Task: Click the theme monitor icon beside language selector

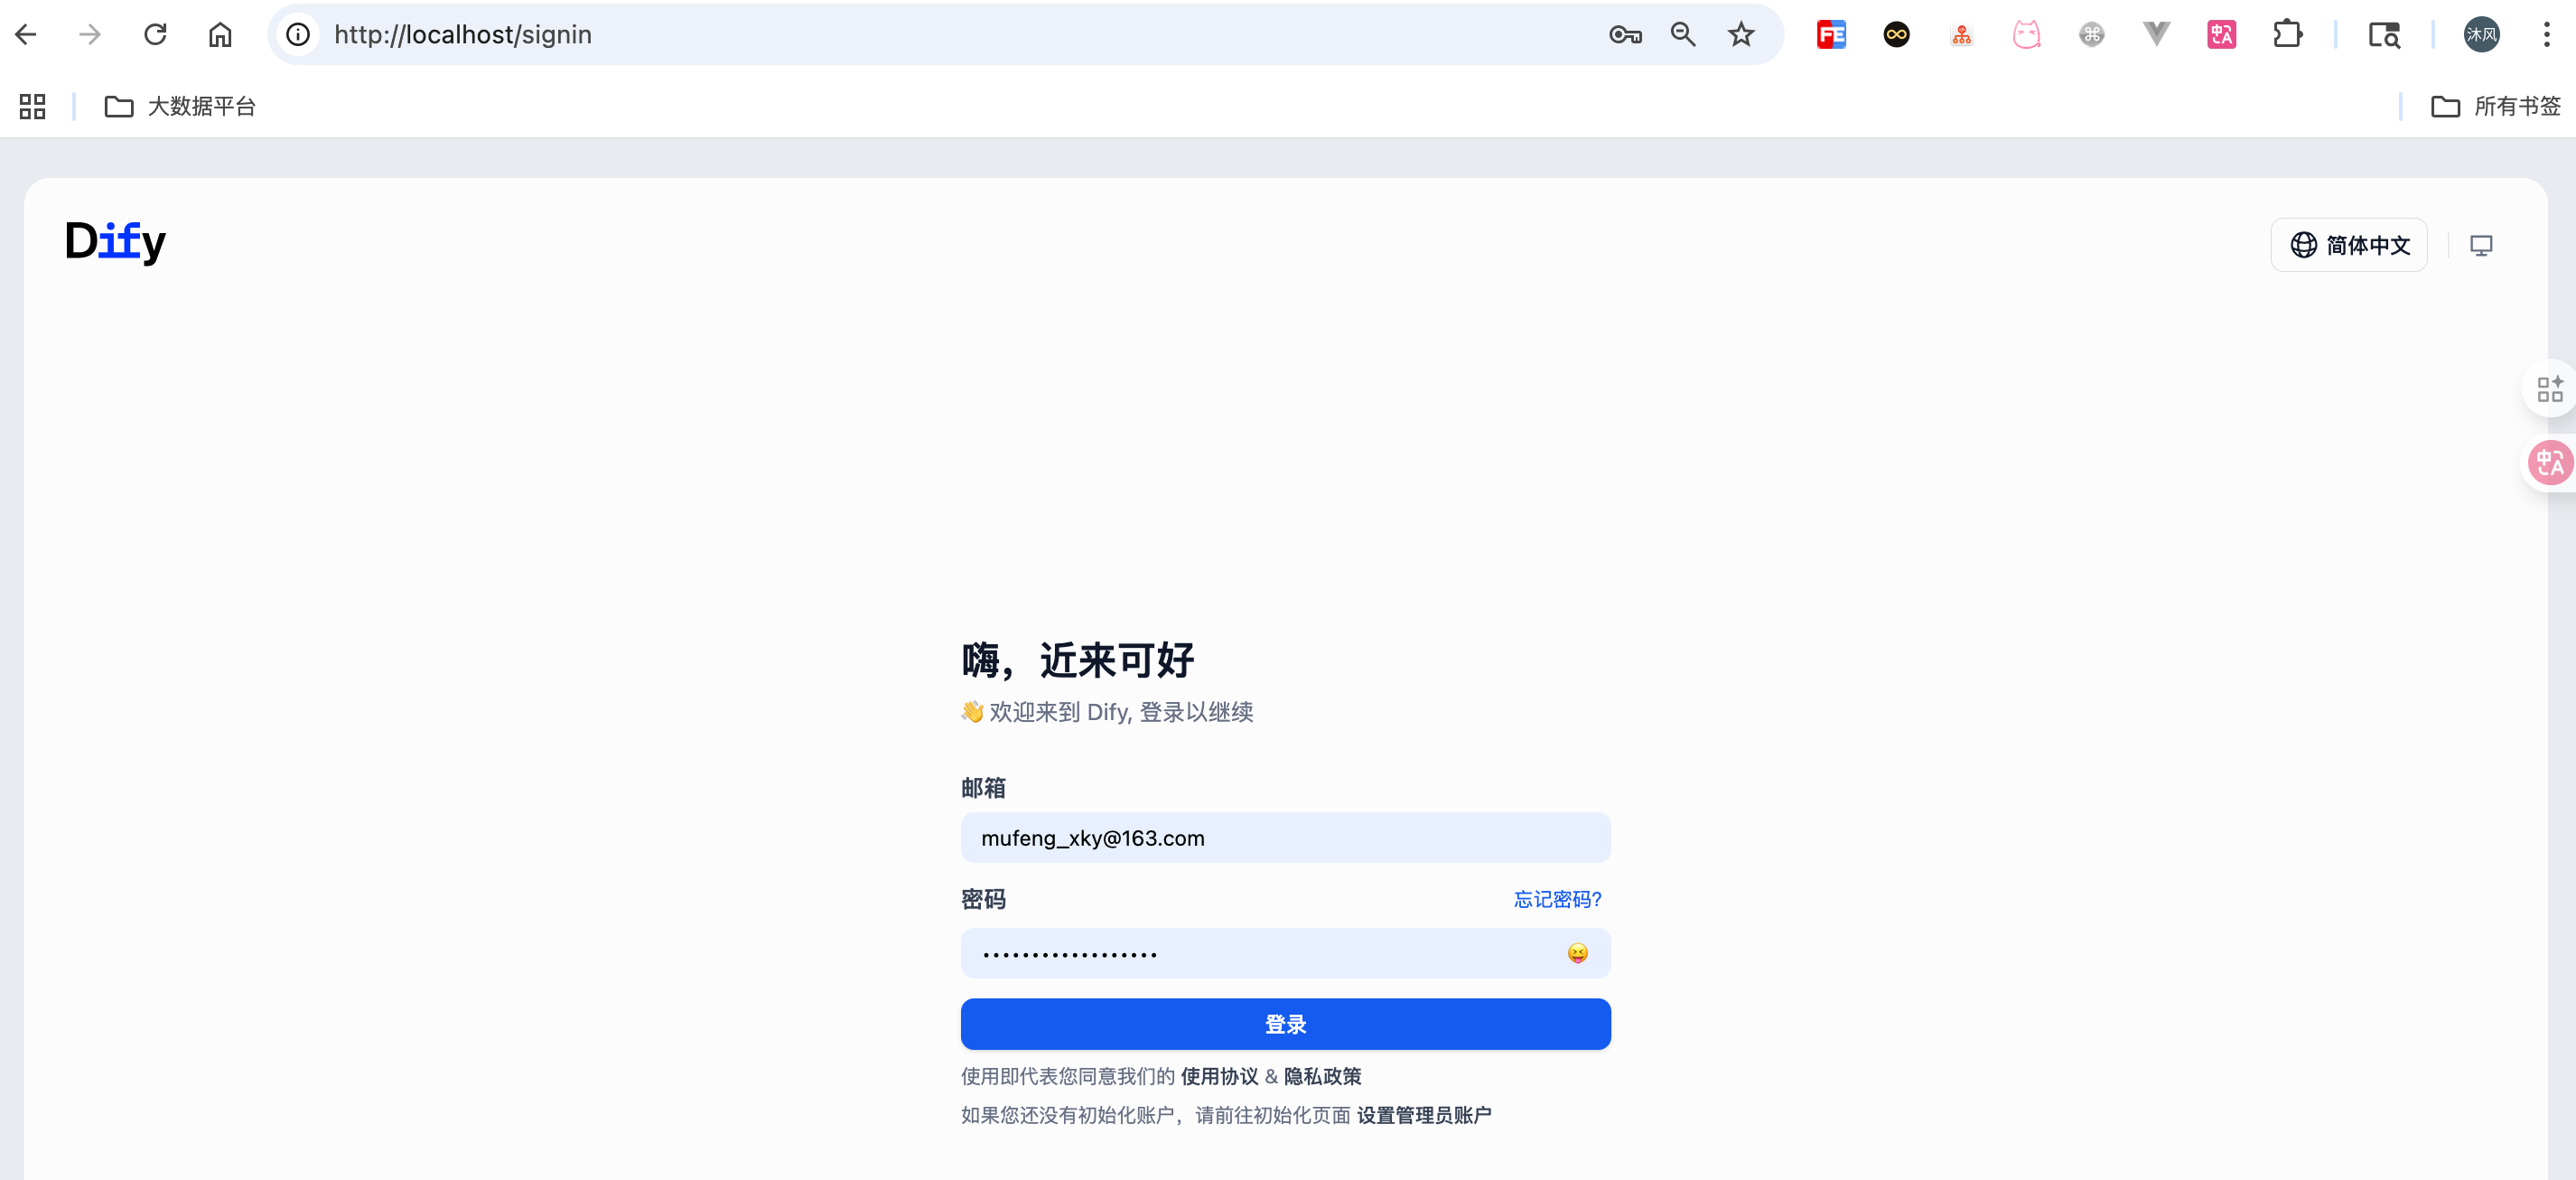Action: pos(2481,244)
